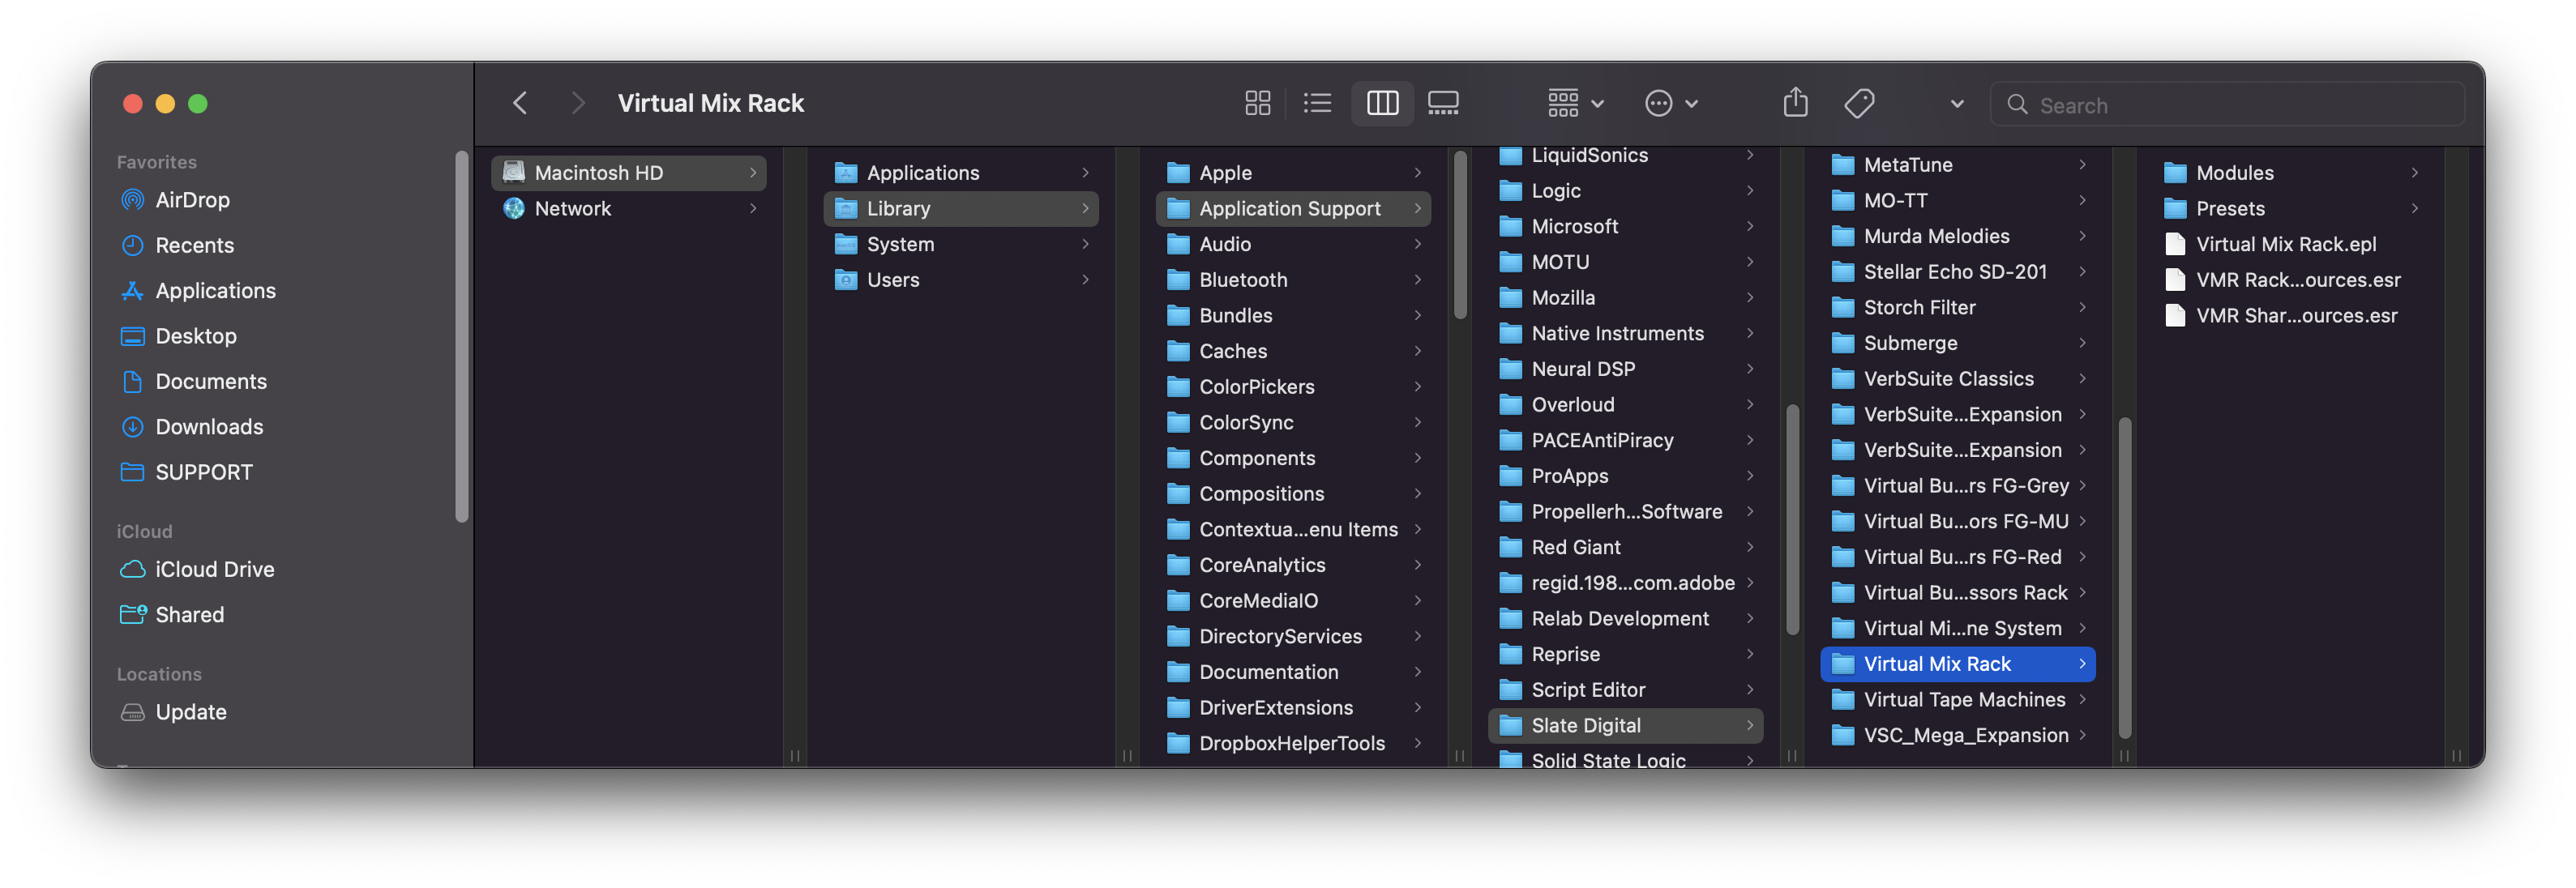Click the Share icon

pyautogui.click(x=1795, y=103)
